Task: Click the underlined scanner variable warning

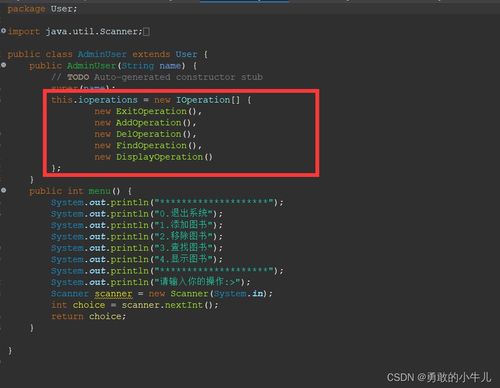Action: pyautogui.click(x=113, y=294)
